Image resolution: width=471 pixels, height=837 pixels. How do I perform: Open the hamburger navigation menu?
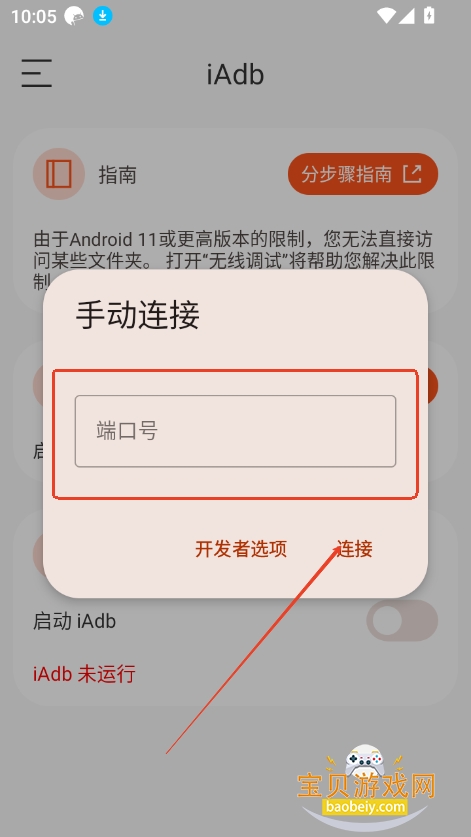[x=36, y=73]
